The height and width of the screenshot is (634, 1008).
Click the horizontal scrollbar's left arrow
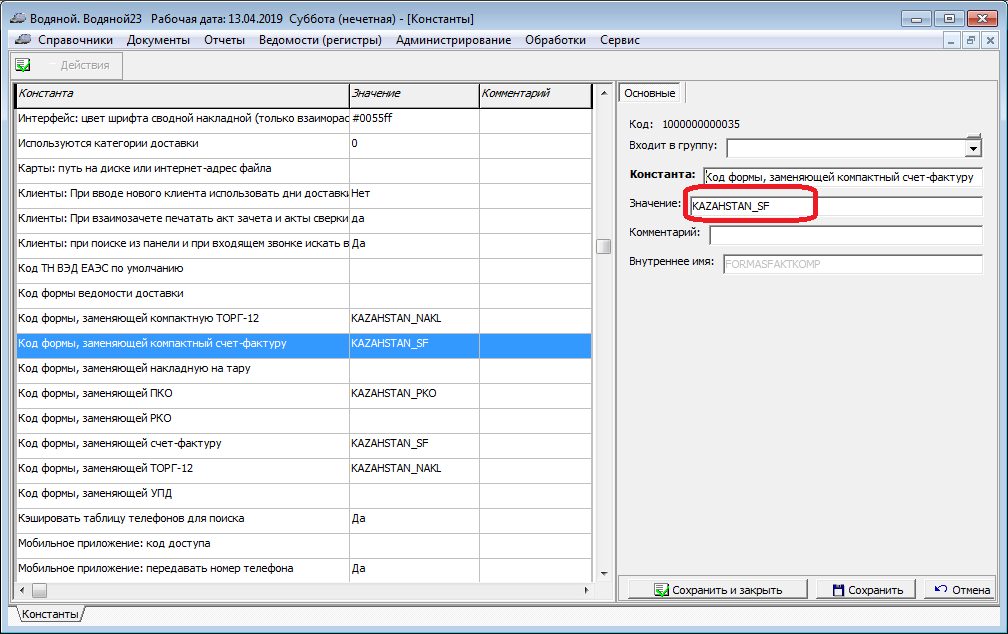22,589
